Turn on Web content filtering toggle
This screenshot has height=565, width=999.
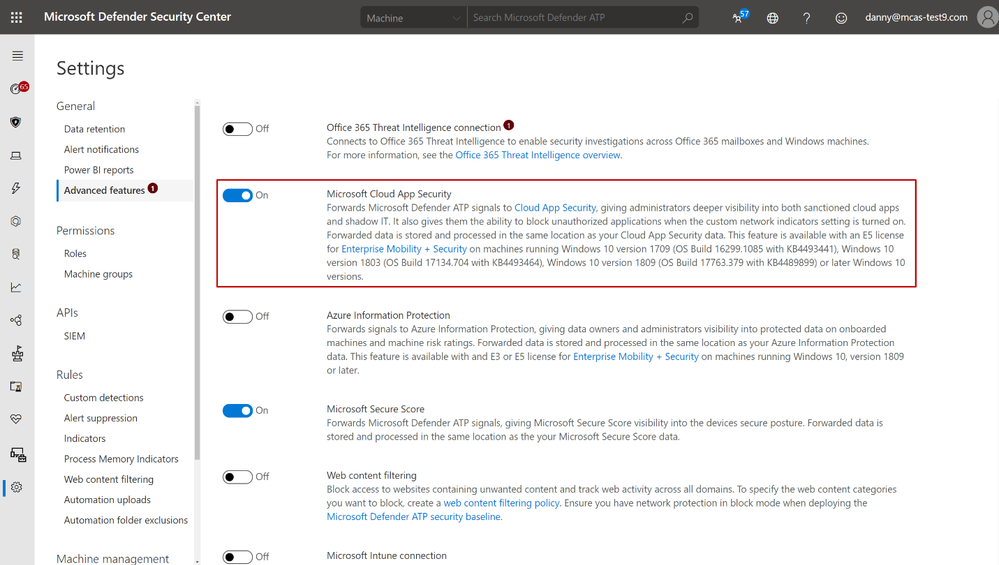[x=238, y=476]
